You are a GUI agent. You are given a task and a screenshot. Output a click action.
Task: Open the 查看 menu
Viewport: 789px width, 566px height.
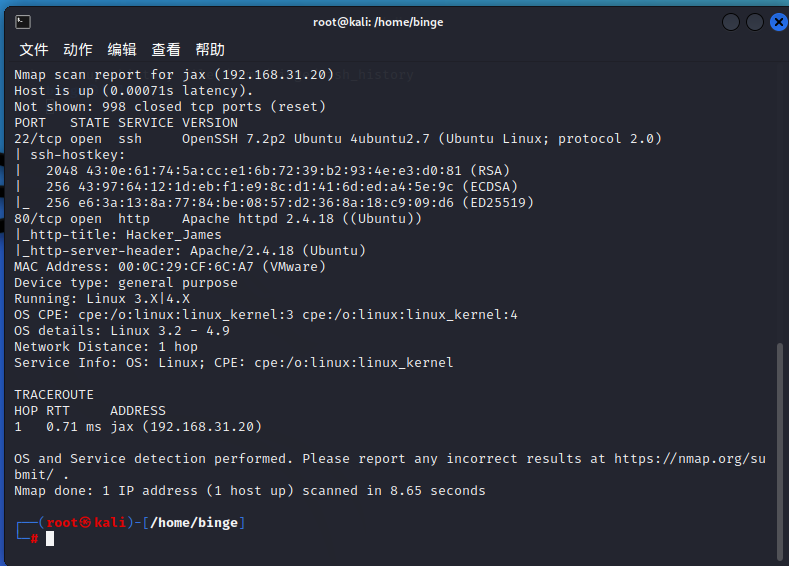click(x=166, y=49)
